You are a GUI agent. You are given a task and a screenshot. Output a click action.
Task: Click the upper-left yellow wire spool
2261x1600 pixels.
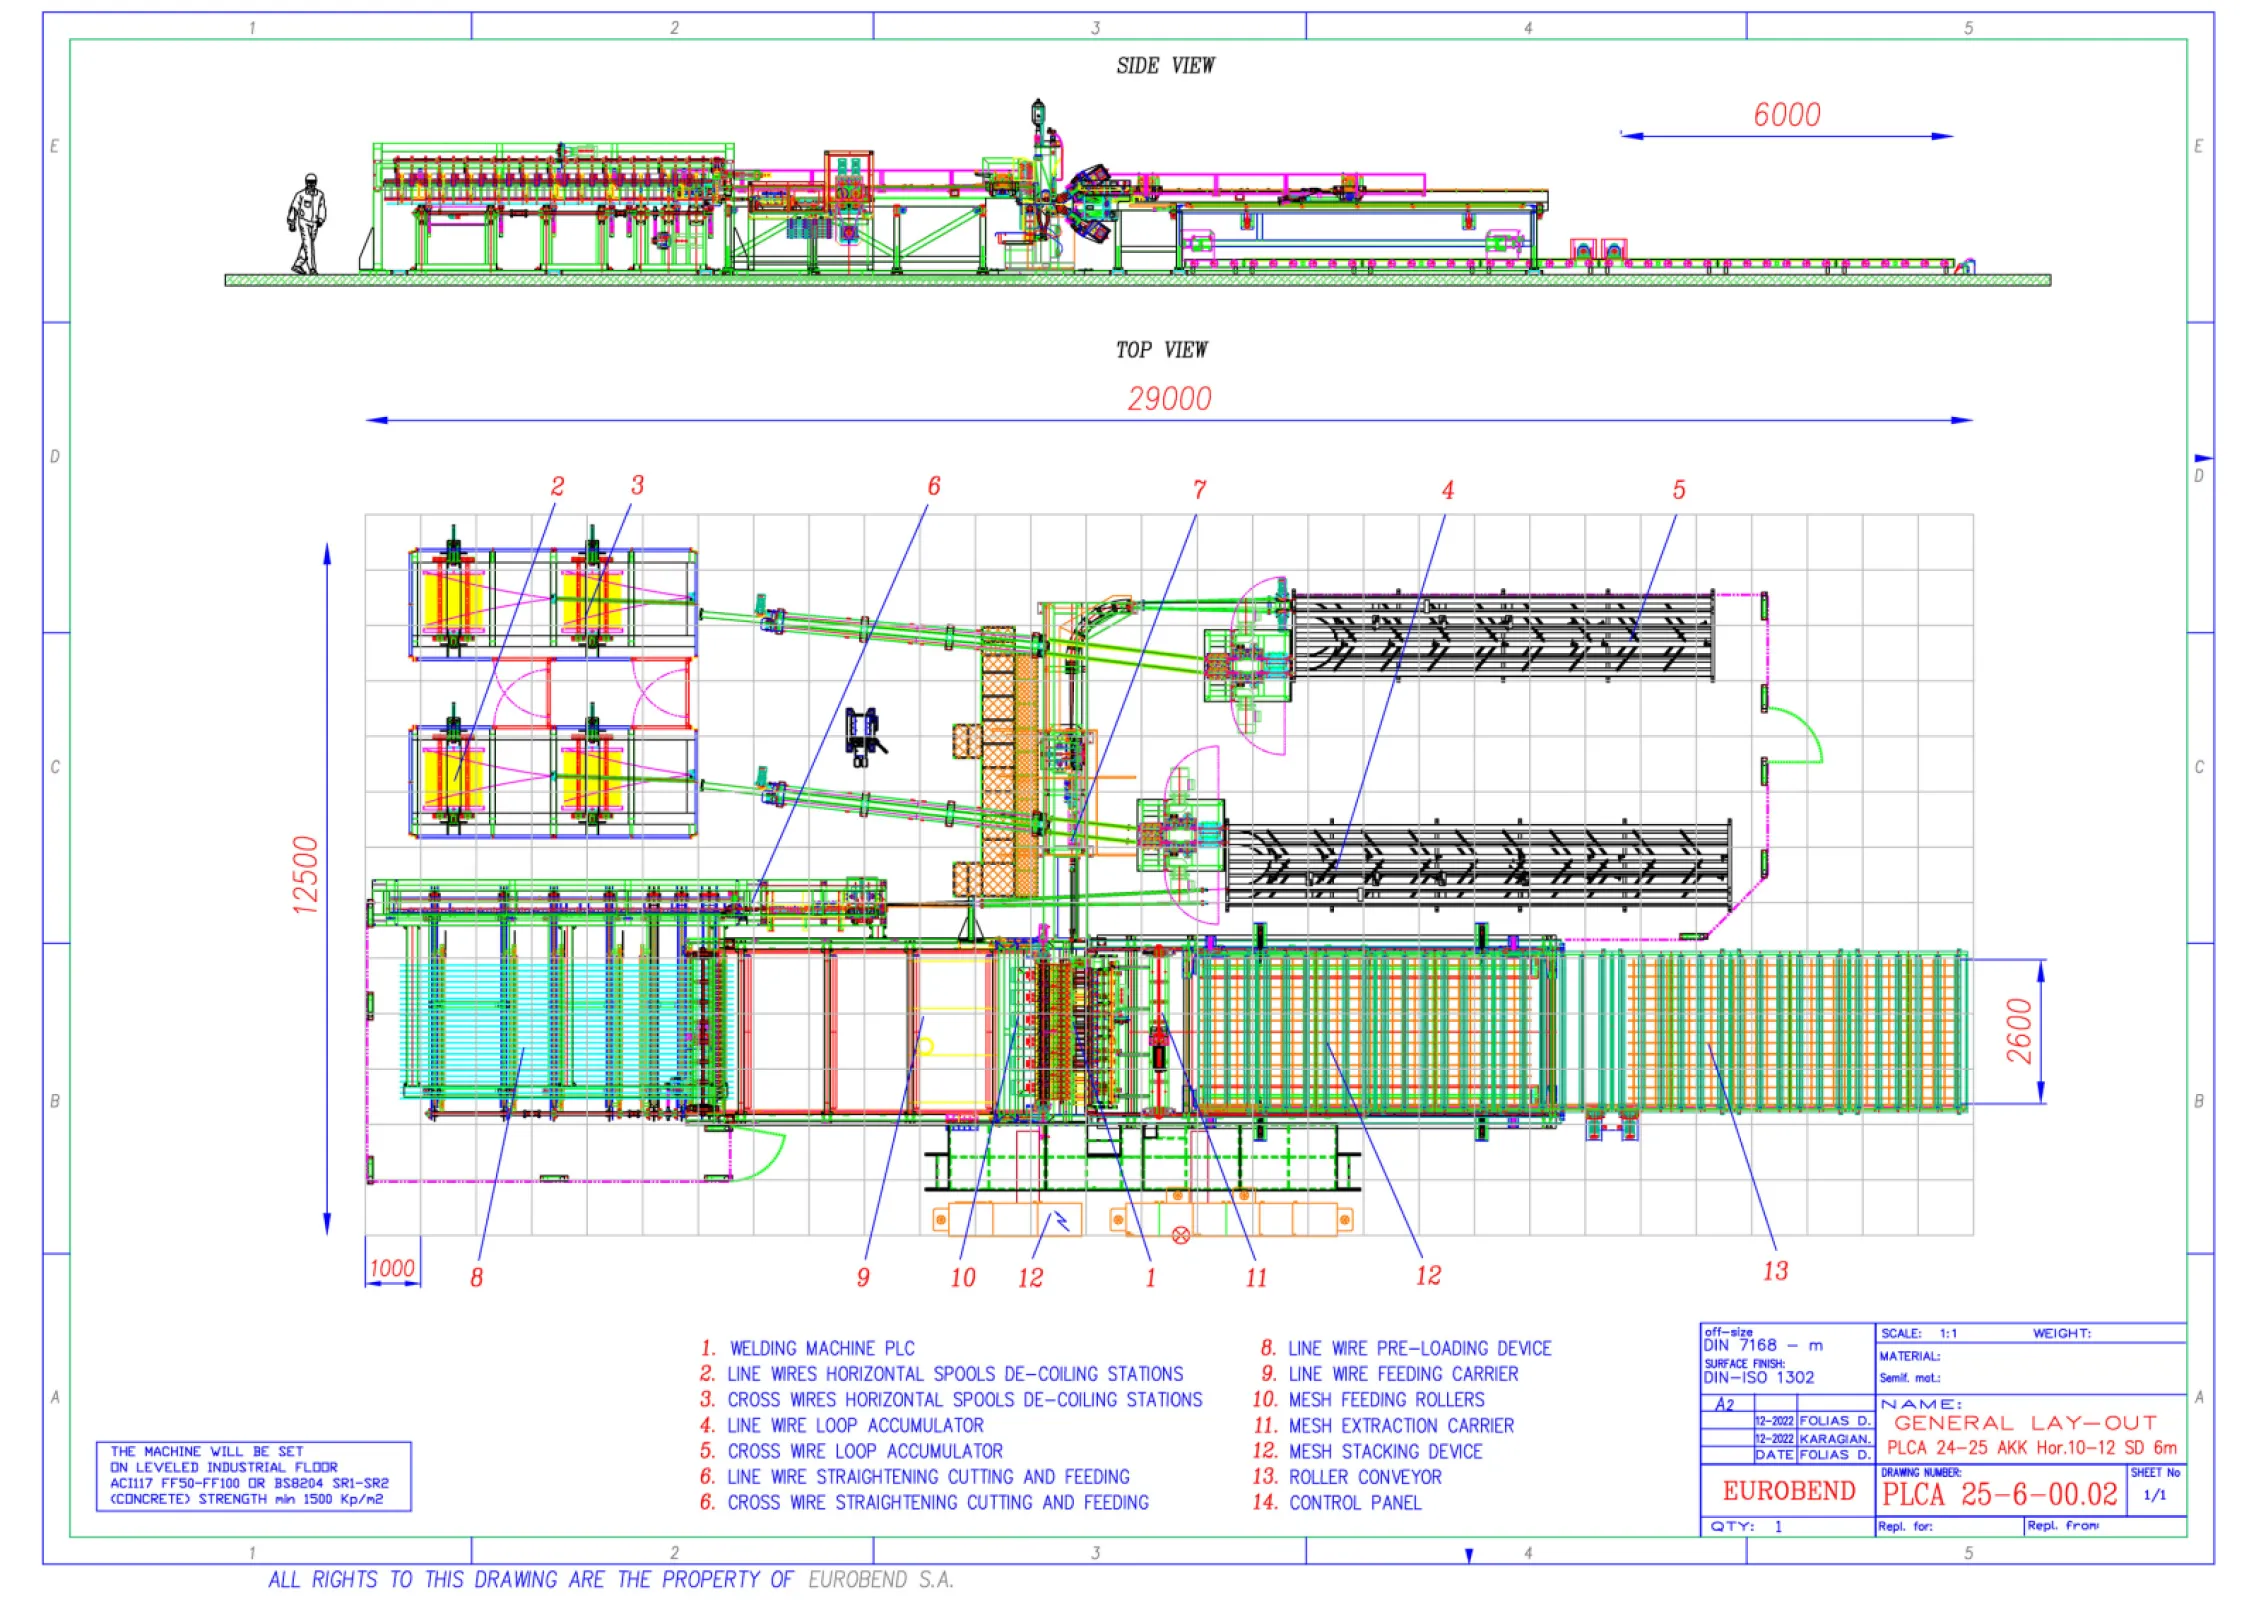pos(453,601)
